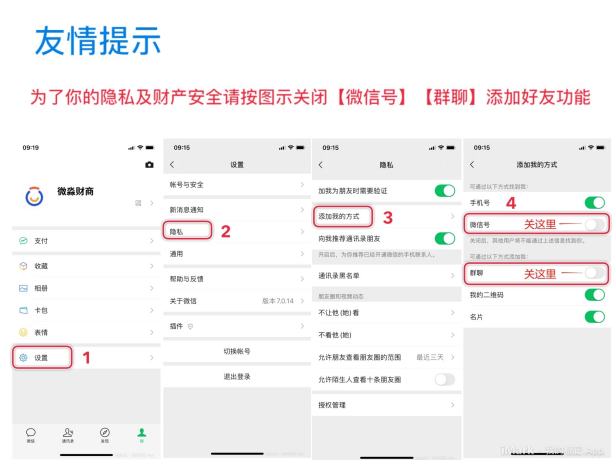The image size is (614, 460).
Task: Switch to the 微信 chats tab
Action: coord(31,435)
